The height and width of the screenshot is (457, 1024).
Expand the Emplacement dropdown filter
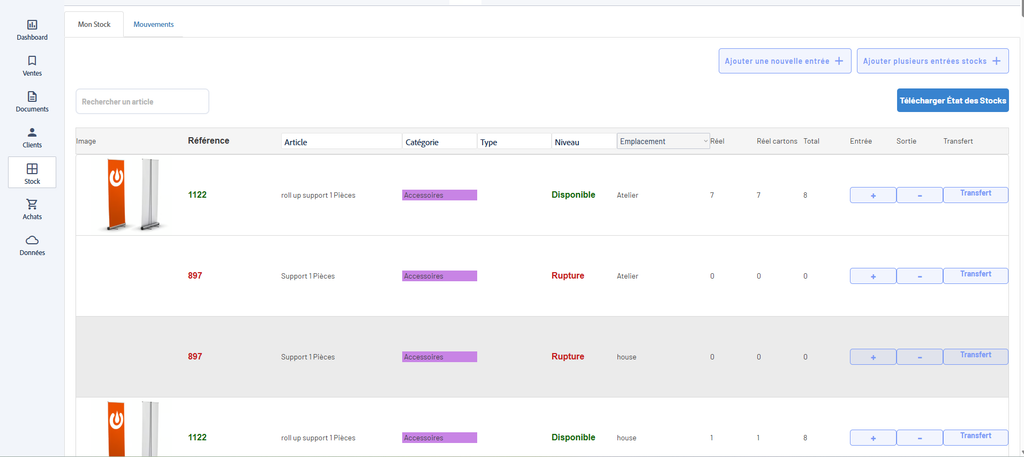[x=663, y=141]
